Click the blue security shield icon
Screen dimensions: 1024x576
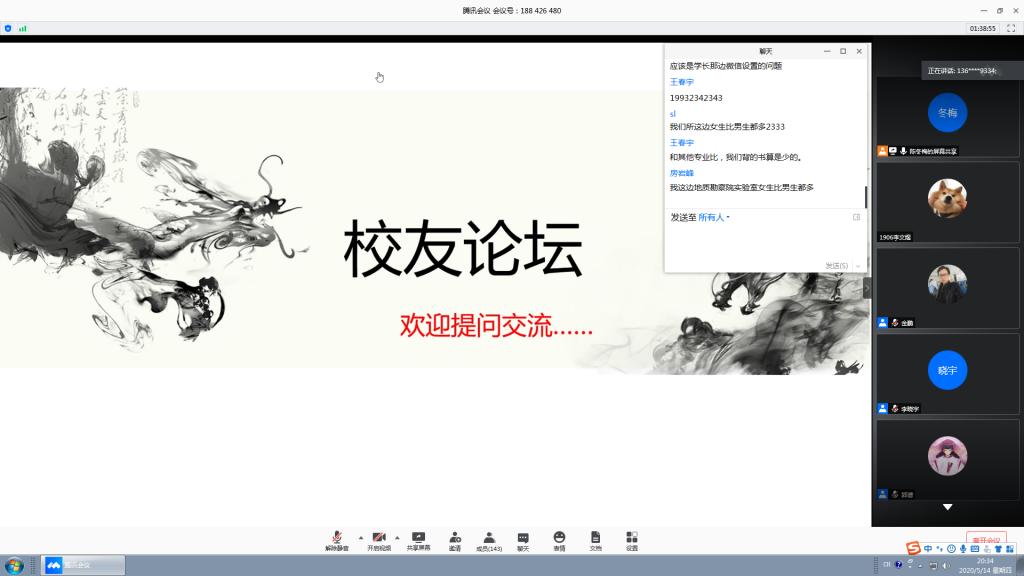(x=8, y=28)
